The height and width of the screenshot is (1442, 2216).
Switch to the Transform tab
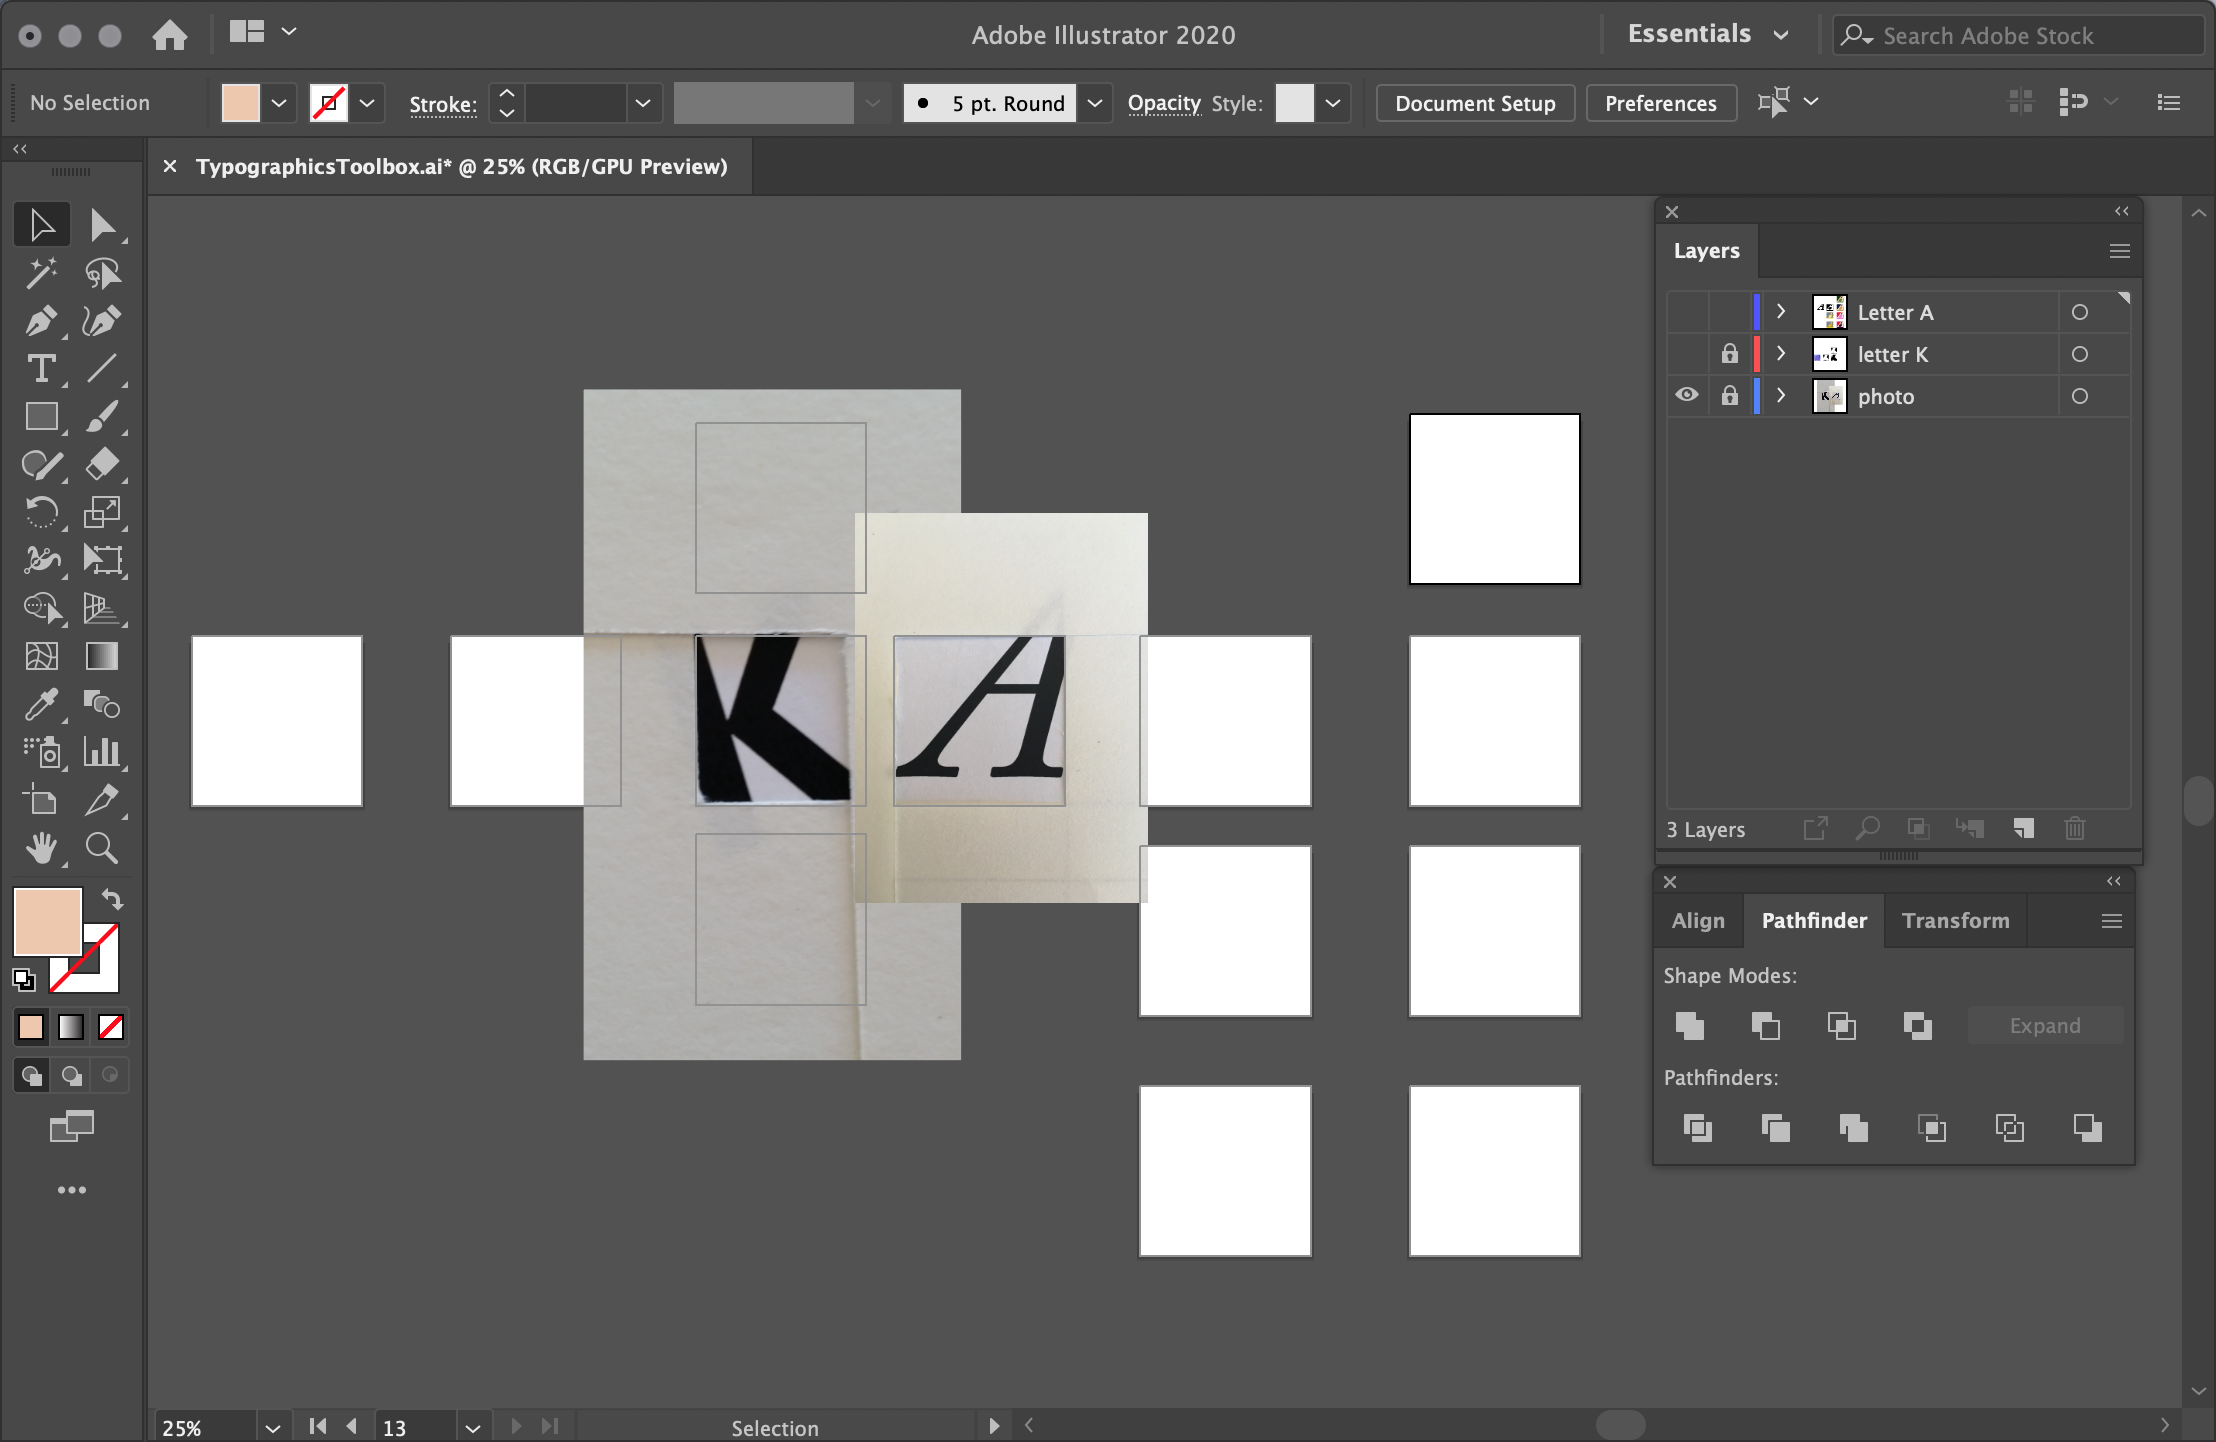coord(1956,921)
